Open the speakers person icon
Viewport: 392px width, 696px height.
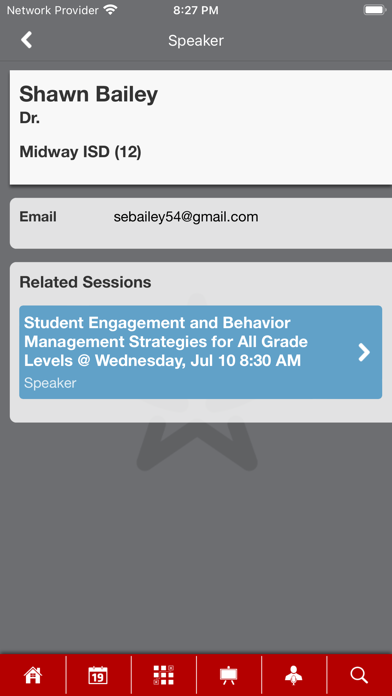(x=293, y=675)
